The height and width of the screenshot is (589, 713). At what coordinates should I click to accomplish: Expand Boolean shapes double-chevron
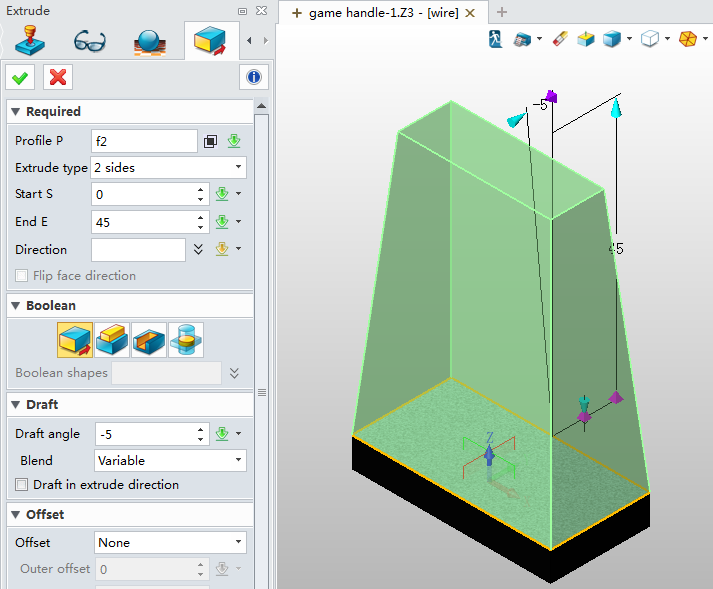click(234, 373)
